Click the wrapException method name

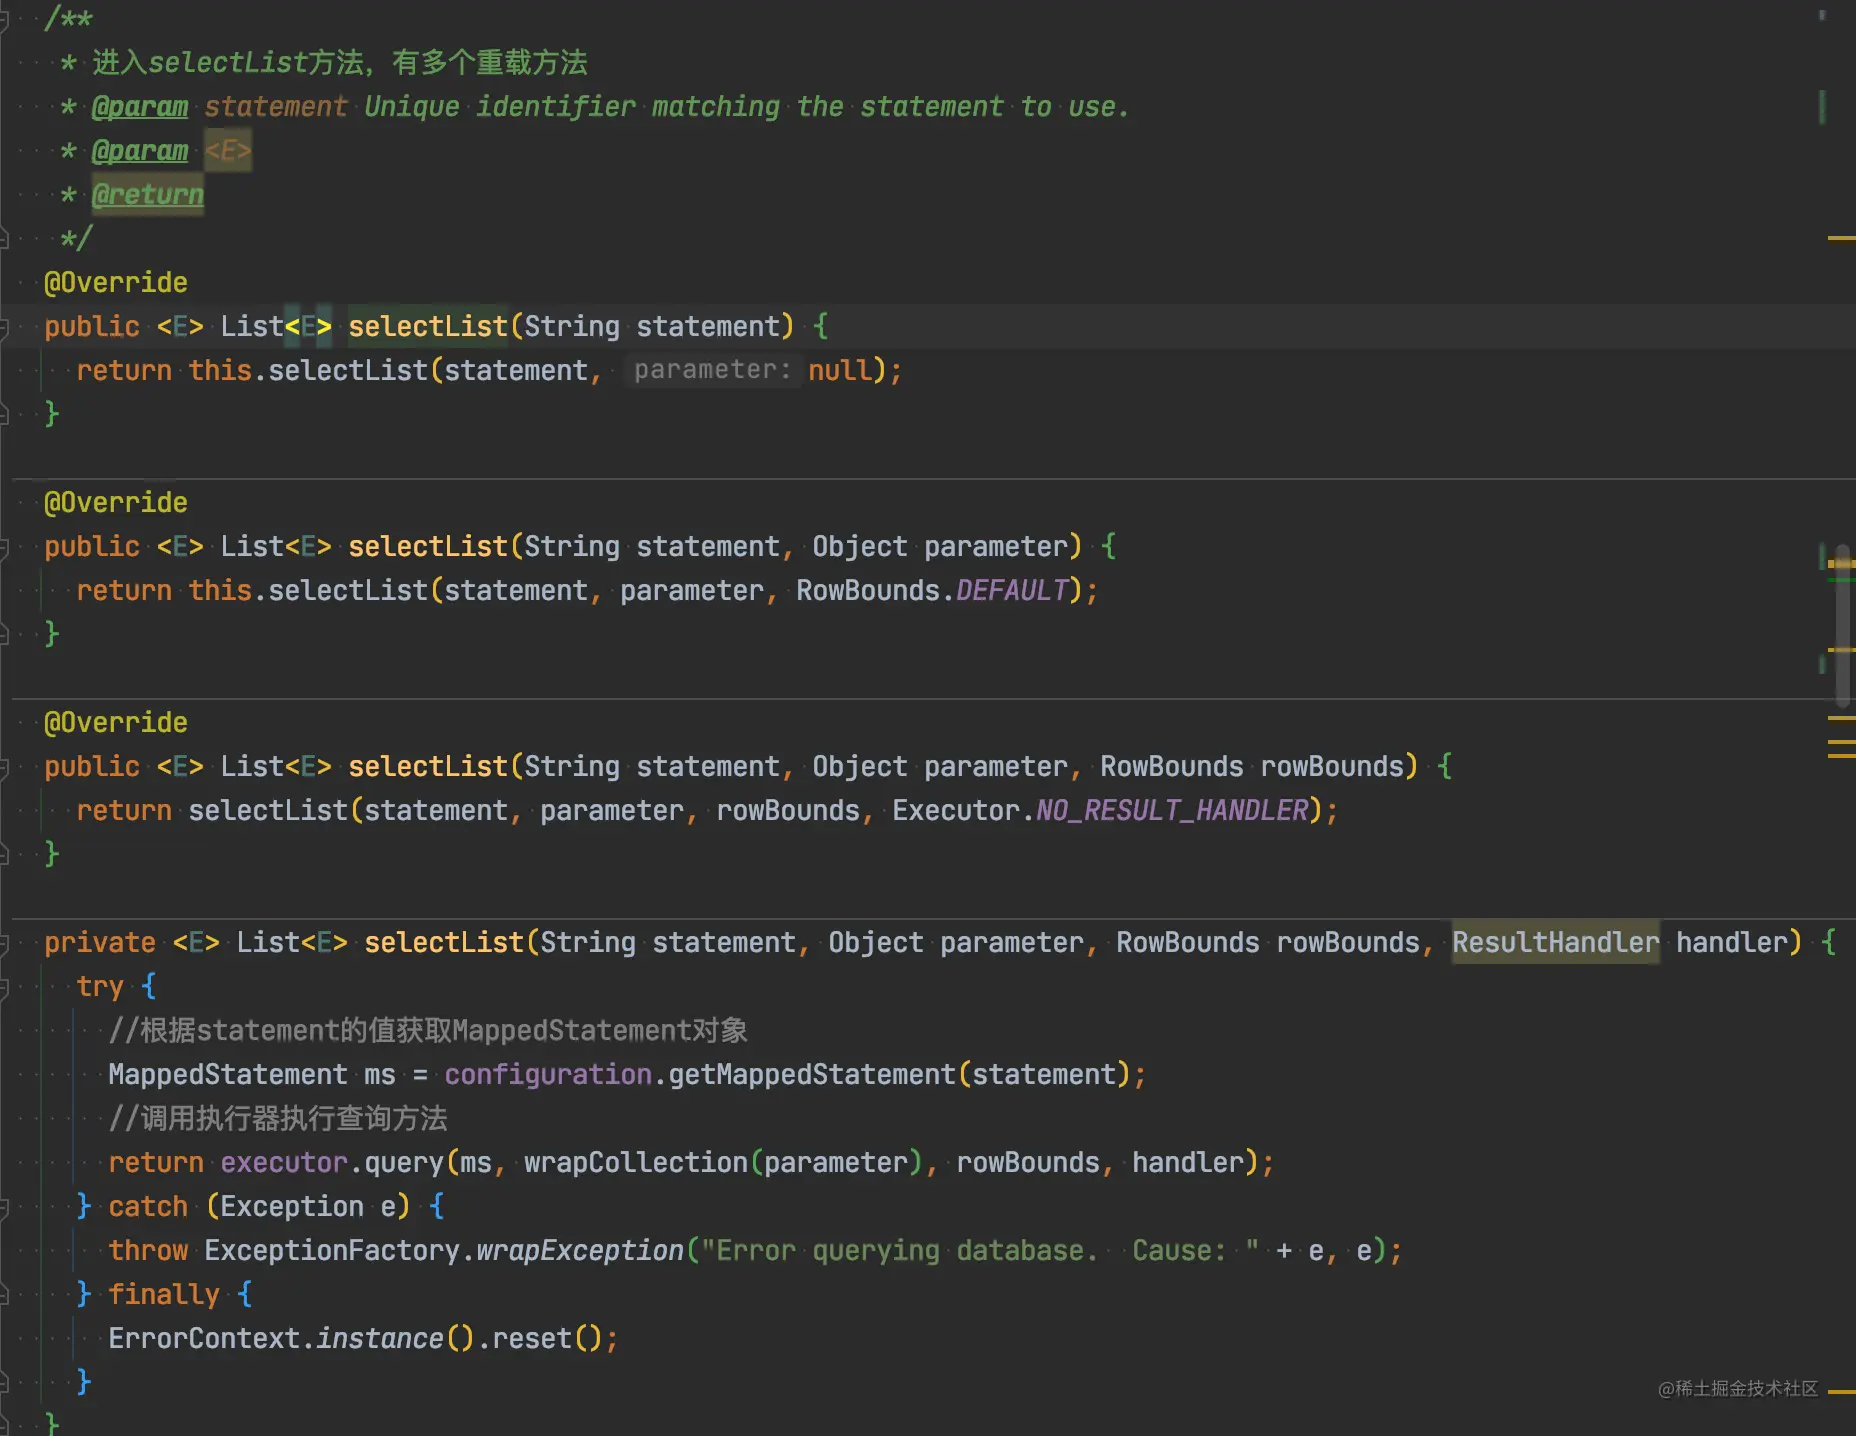pyautogui.click(x=580, y=1251)
